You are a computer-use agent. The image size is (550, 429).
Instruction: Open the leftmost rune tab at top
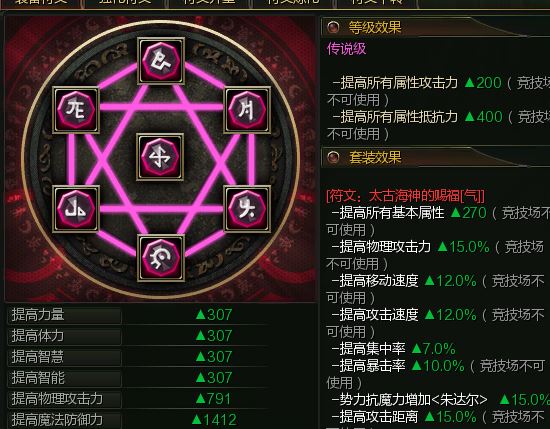[41, 2]
